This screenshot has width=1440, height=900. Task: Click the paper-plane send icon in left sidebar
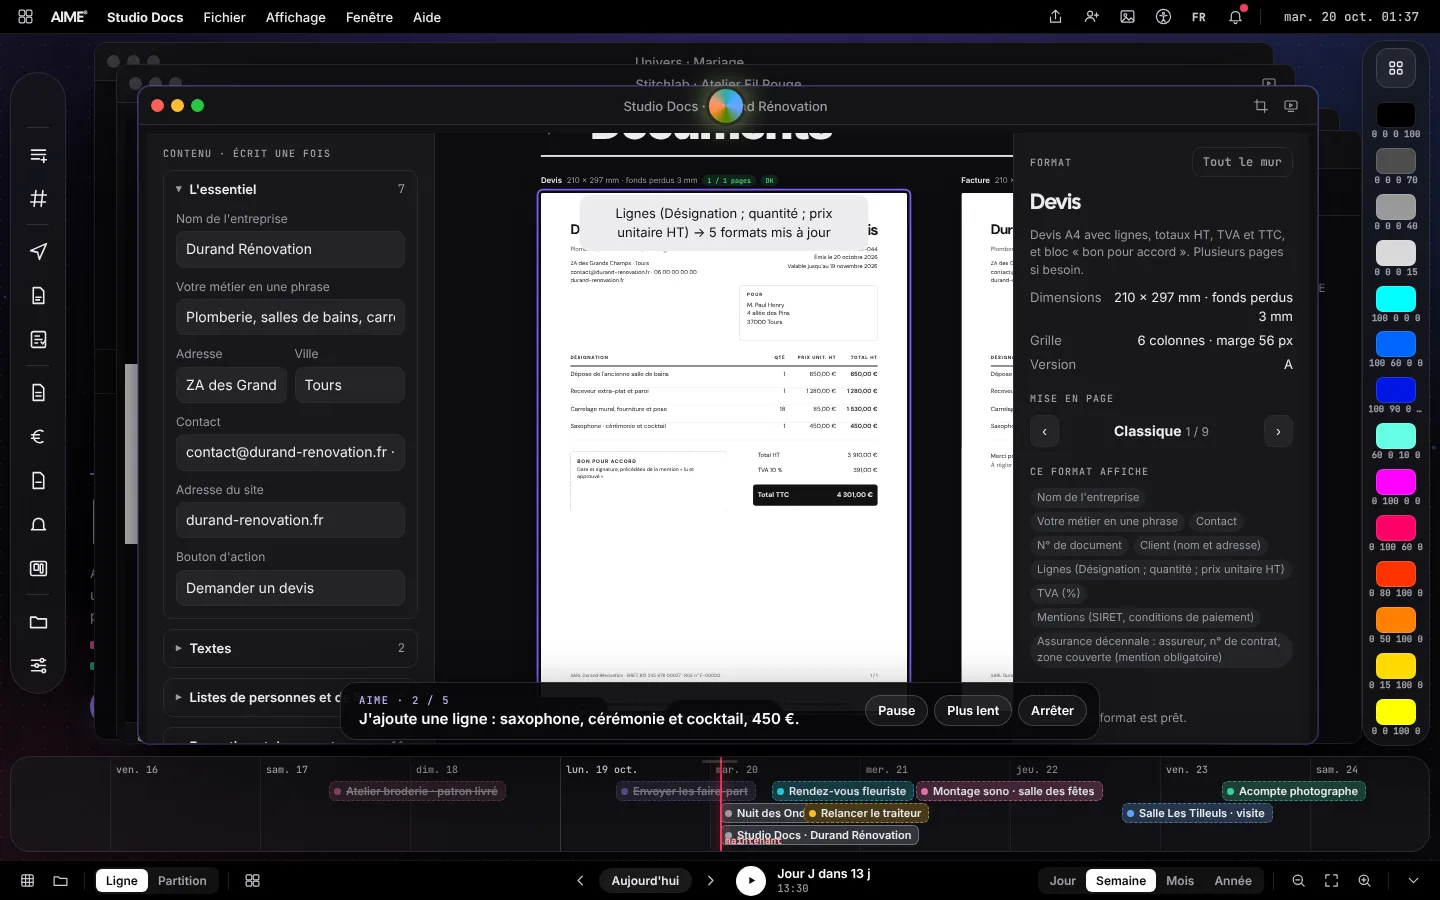[x=38, y=251]
